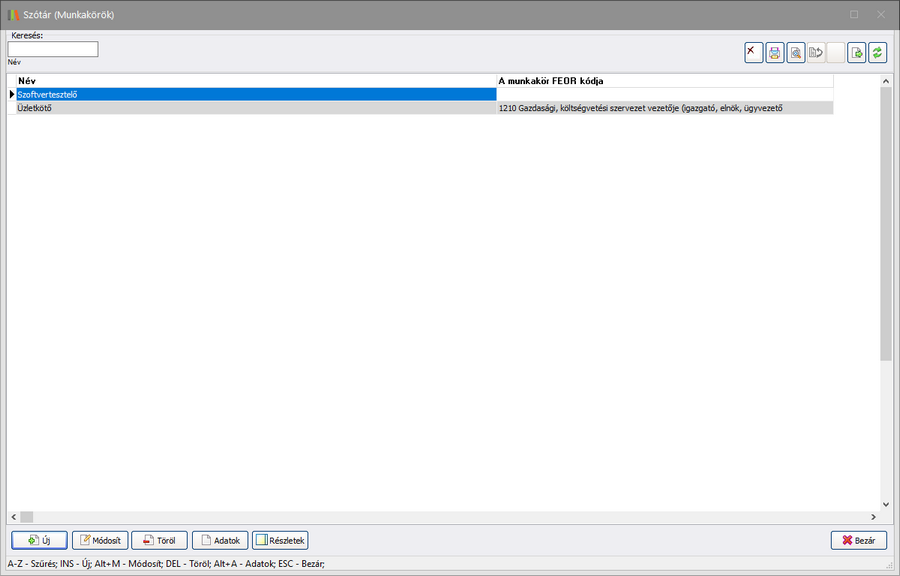Click the grayed-out undo document icon

click(x=816, y=53)
